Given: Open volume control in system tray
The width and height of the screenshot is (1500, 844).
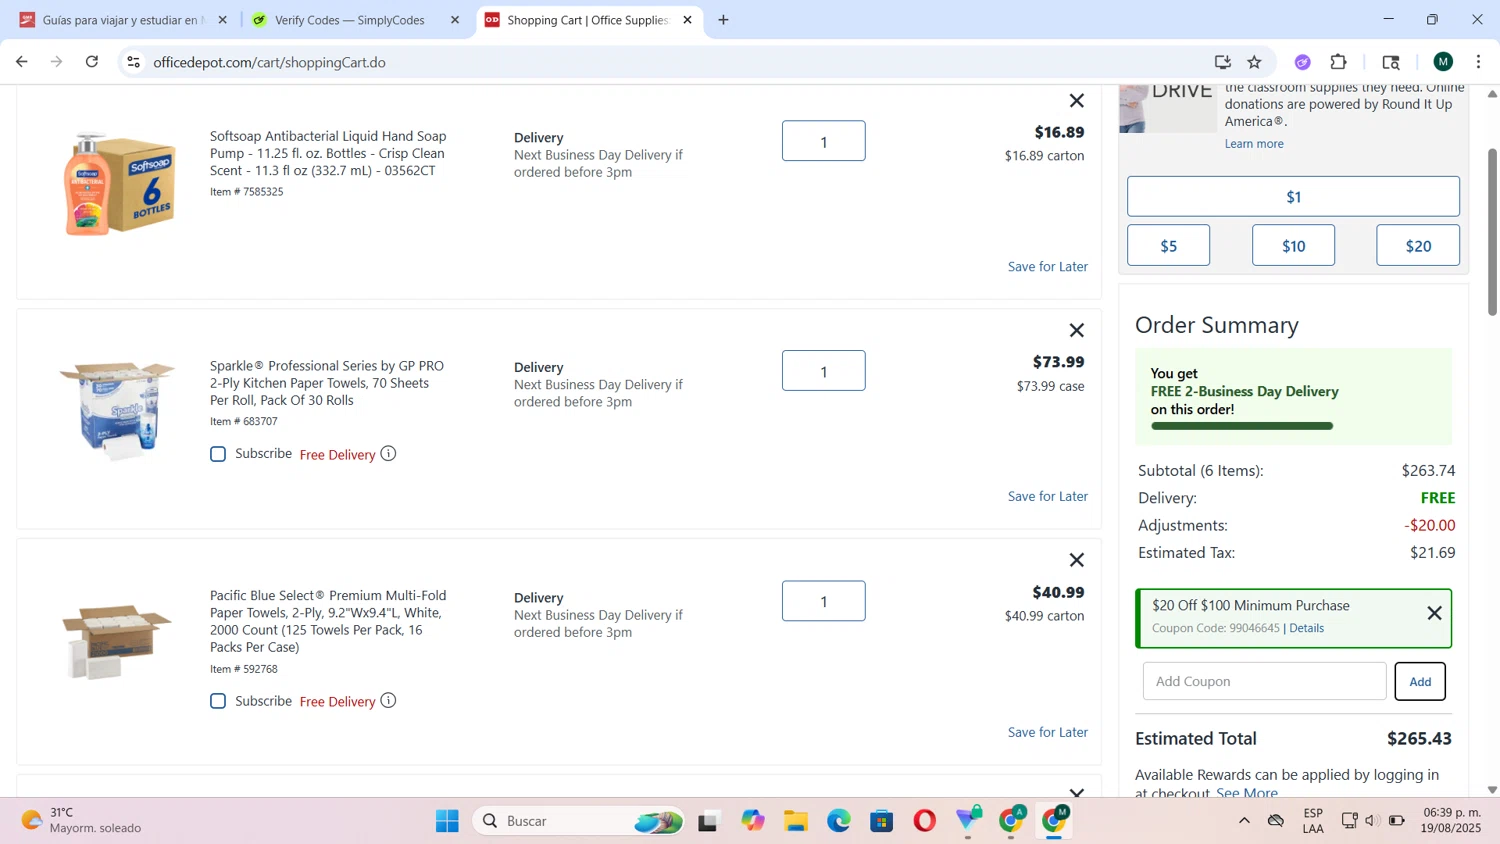Looking at the screenshot, I should point(1372,821).
